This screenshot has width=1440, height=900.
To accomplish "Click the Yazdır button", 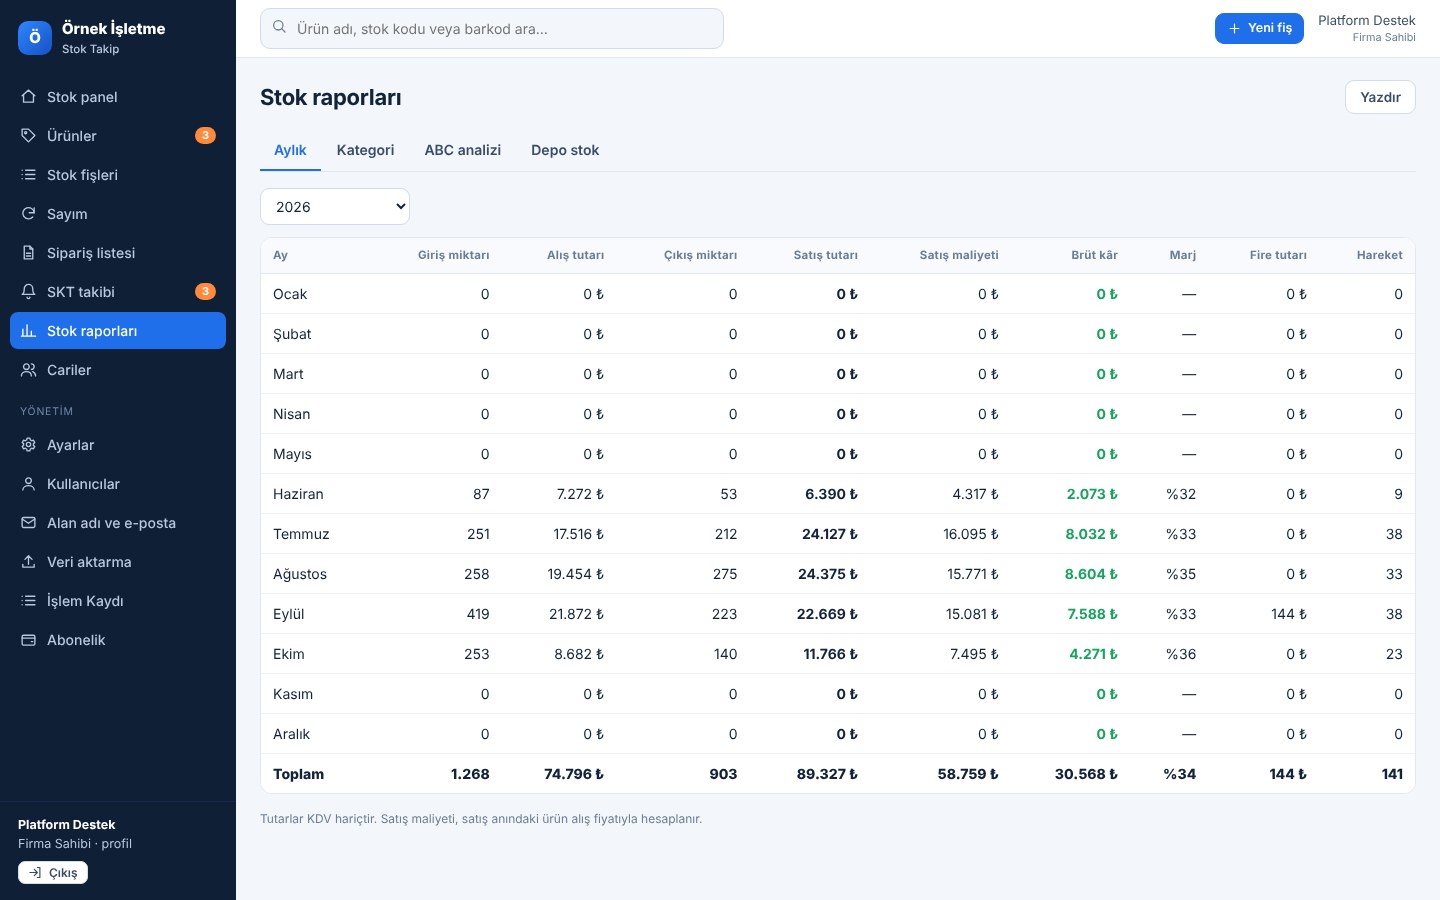I will coord(1380,97).
